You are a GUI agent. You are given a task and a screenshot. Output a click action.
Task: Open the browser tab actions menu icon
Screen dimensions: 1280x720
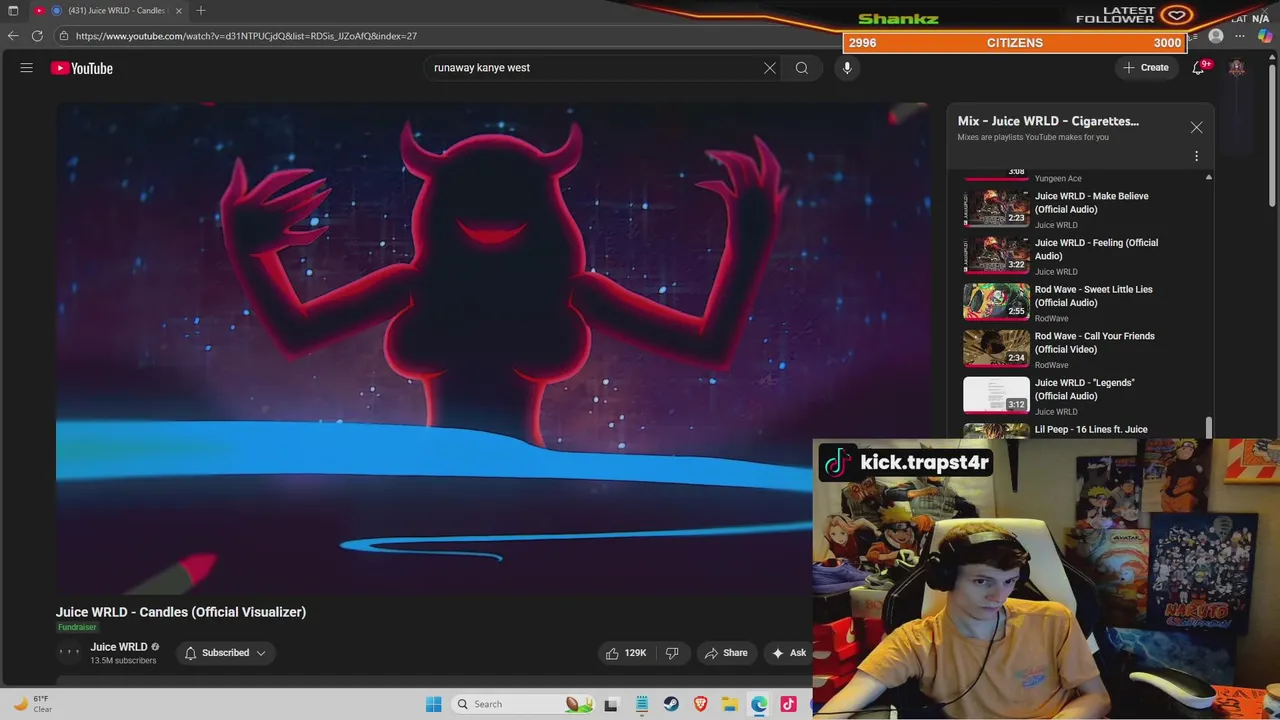tap(13, 10)
